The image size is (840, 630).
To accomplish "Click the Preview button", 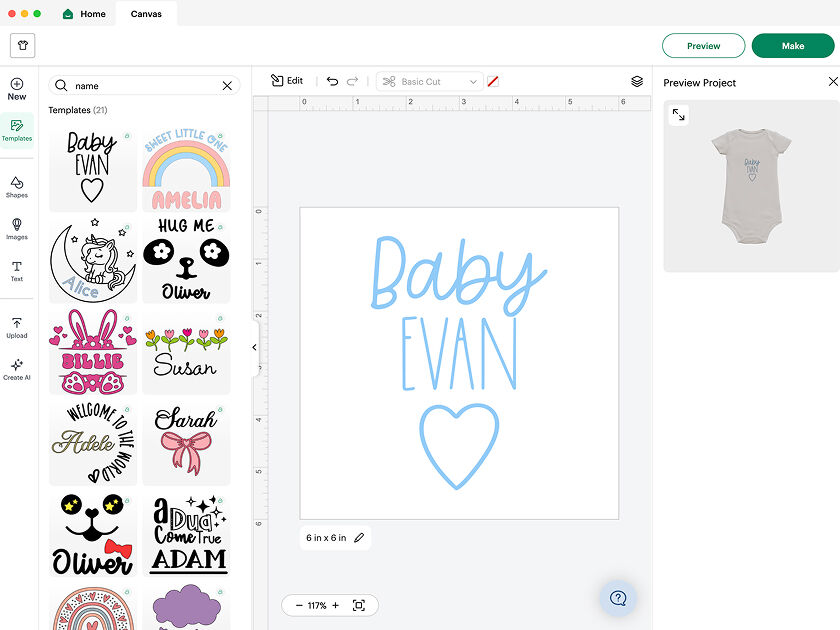I will click(703, 46).
